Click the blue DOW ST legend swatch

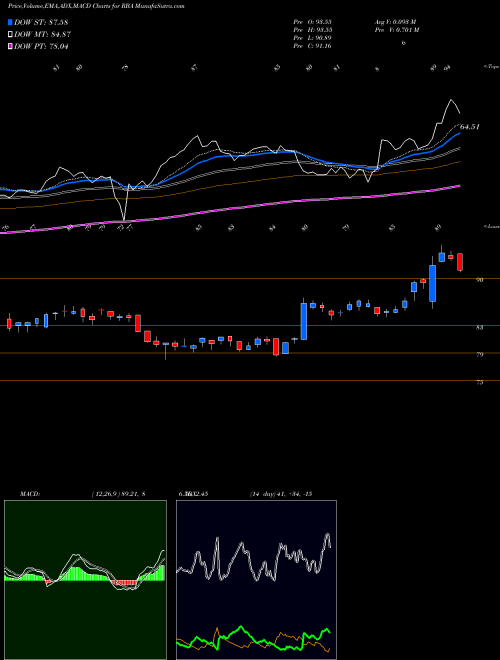tap(10, 22)
